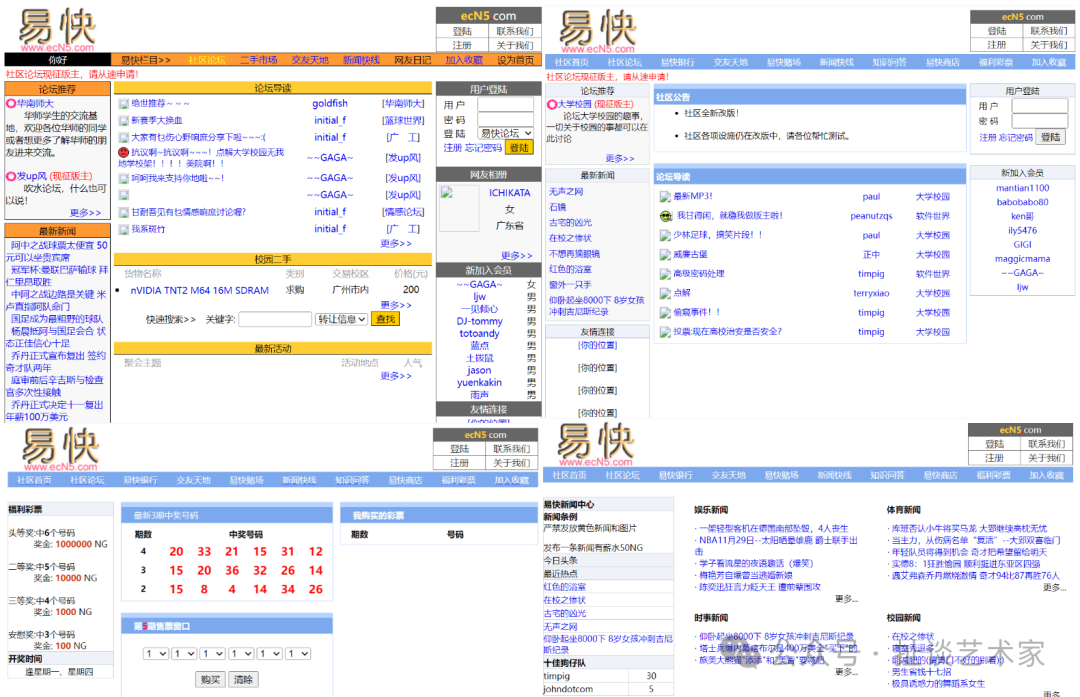The image size is (1080, 697).
Task: Open the maggicmama new member link
Action: (x=1022, y=259)
